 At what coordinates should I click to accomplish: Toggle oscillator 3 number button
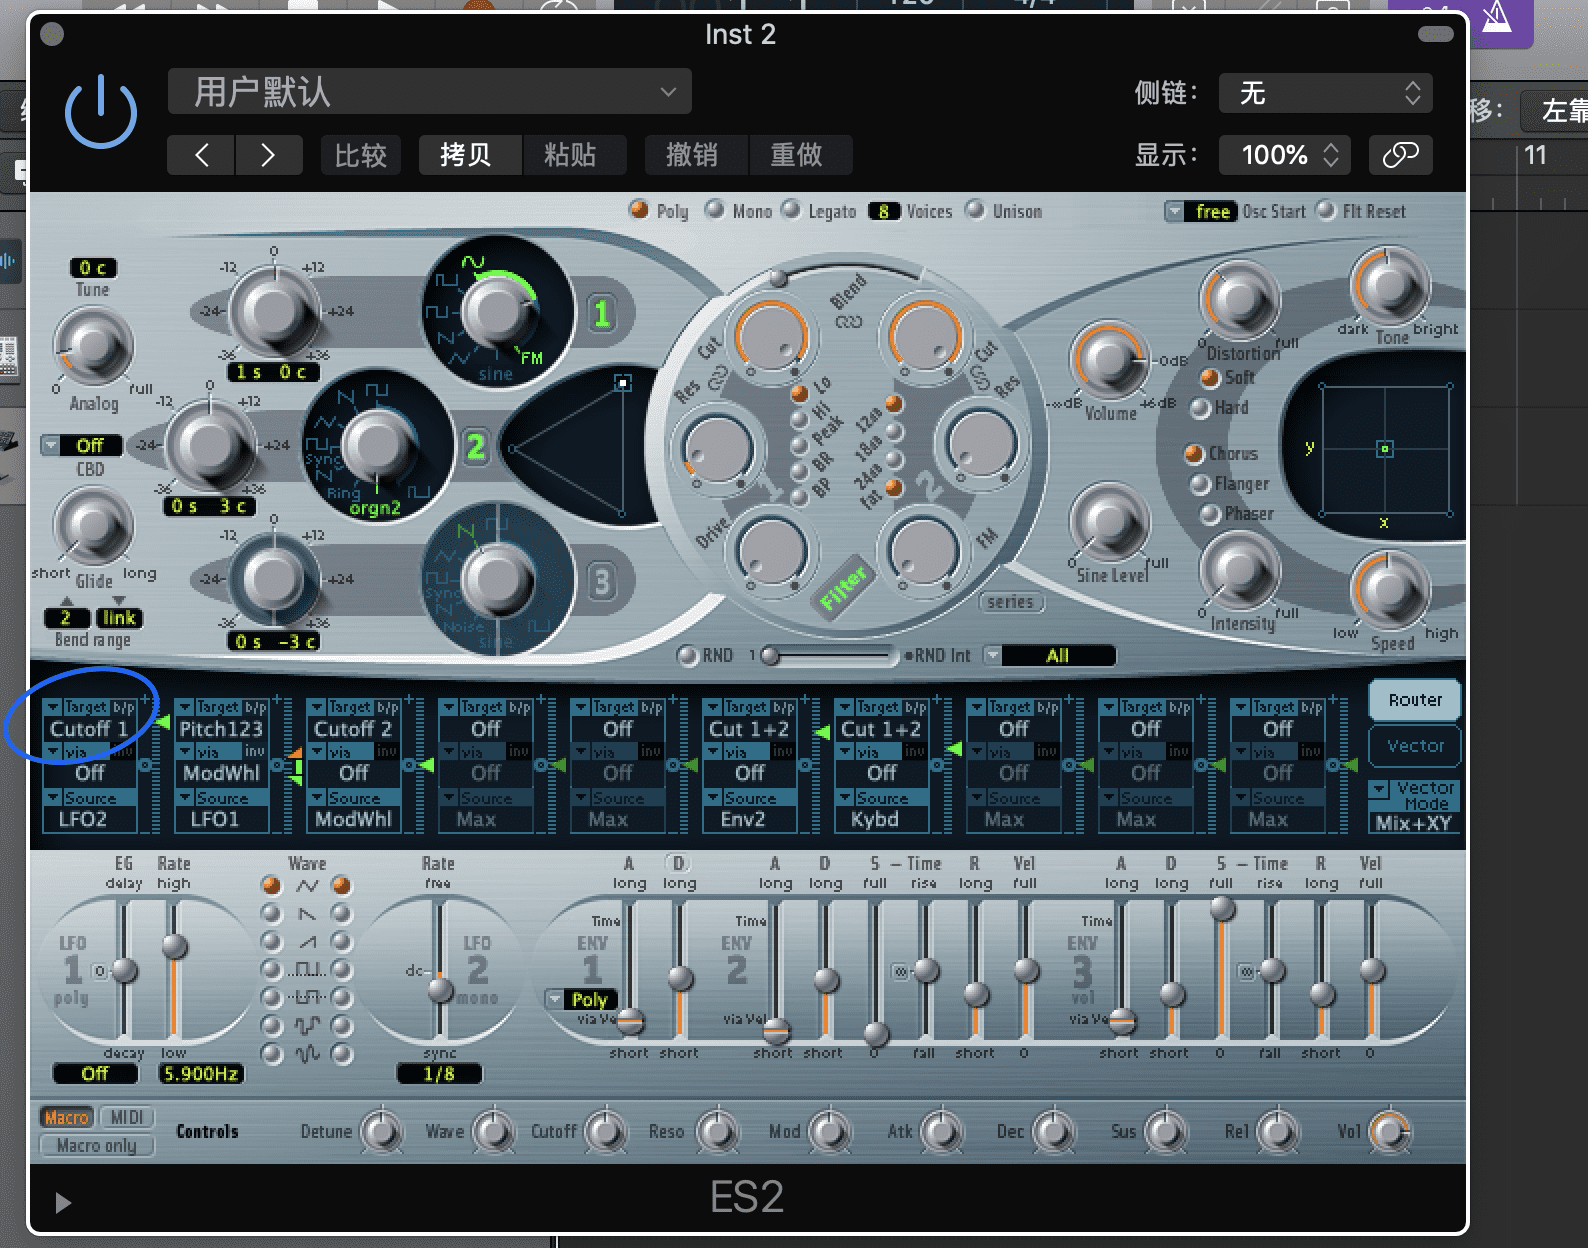(x=601, y=581)
